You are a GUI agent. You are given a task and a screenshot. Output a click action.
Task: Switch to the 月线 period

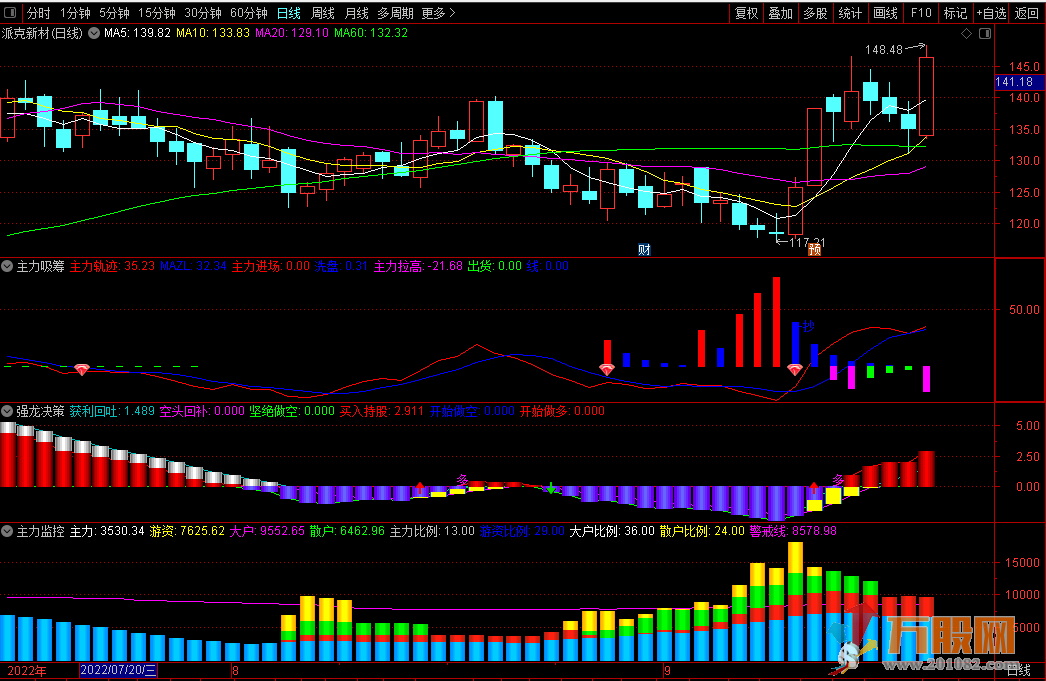pyautogui.click(x=357, y=13)
